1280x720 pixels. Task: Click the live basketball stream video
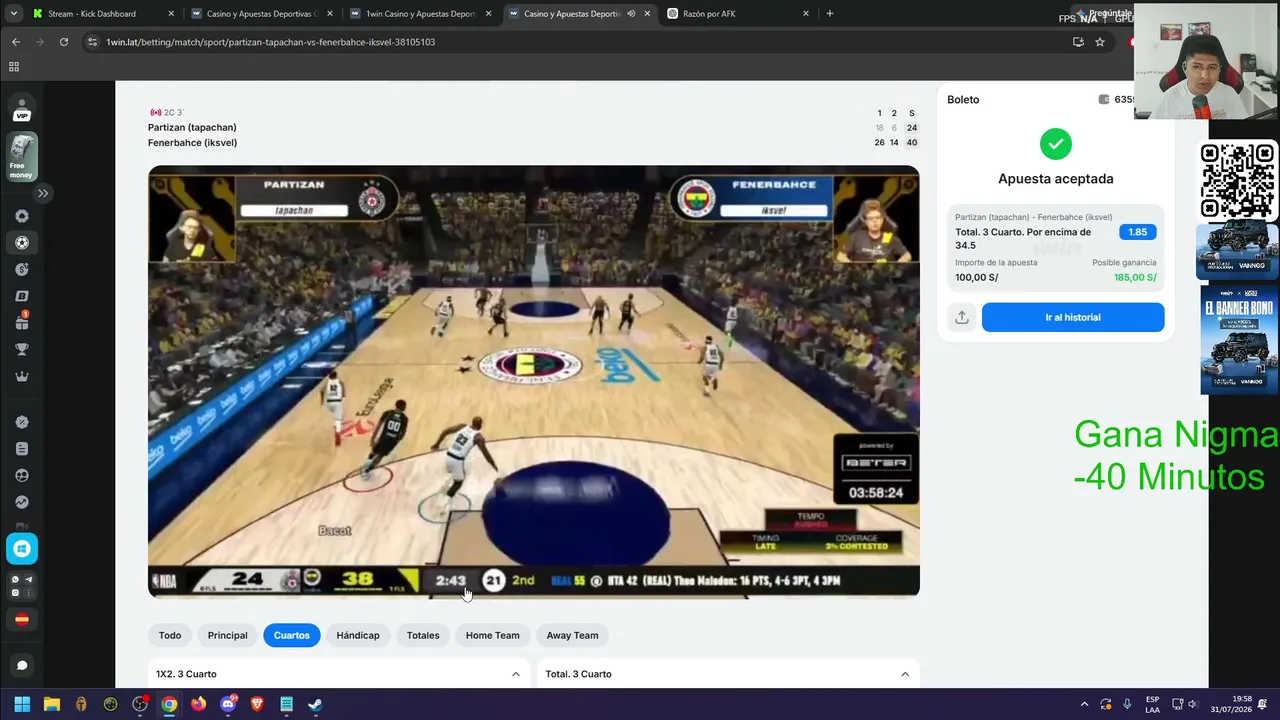(534, 382)
